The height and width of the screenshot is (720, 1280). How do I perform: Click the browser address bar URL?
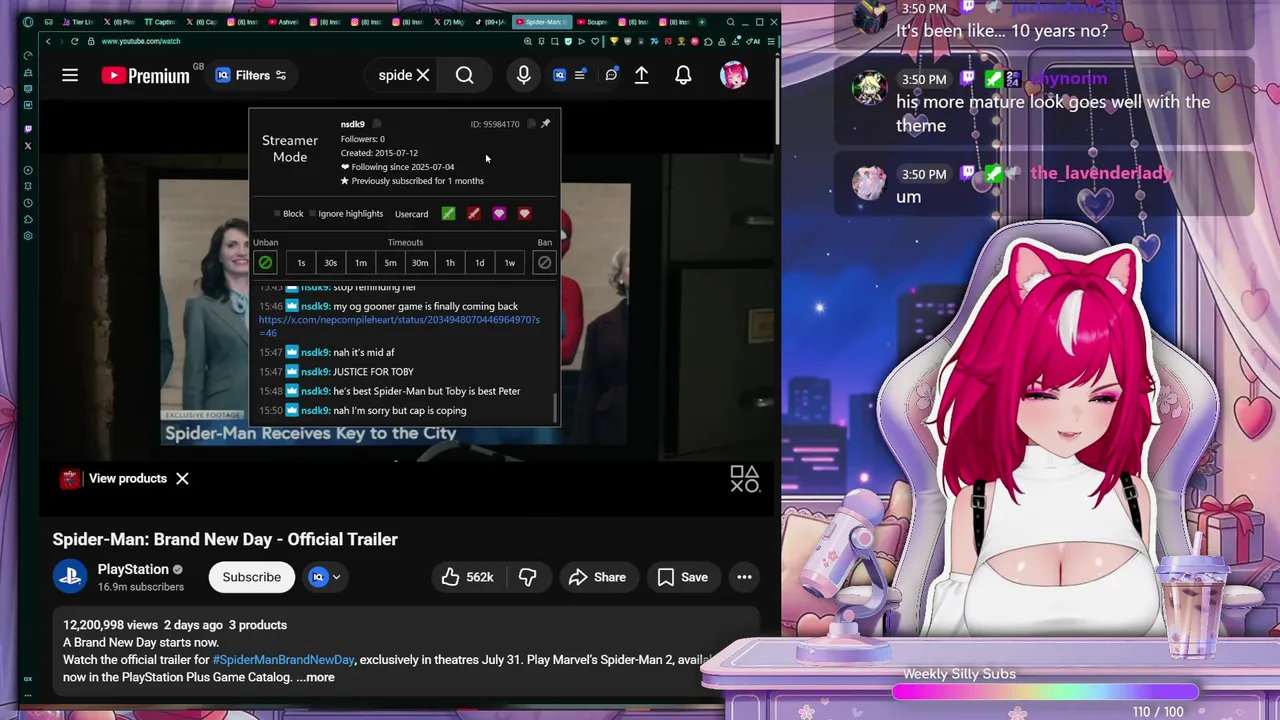(141, 41)
